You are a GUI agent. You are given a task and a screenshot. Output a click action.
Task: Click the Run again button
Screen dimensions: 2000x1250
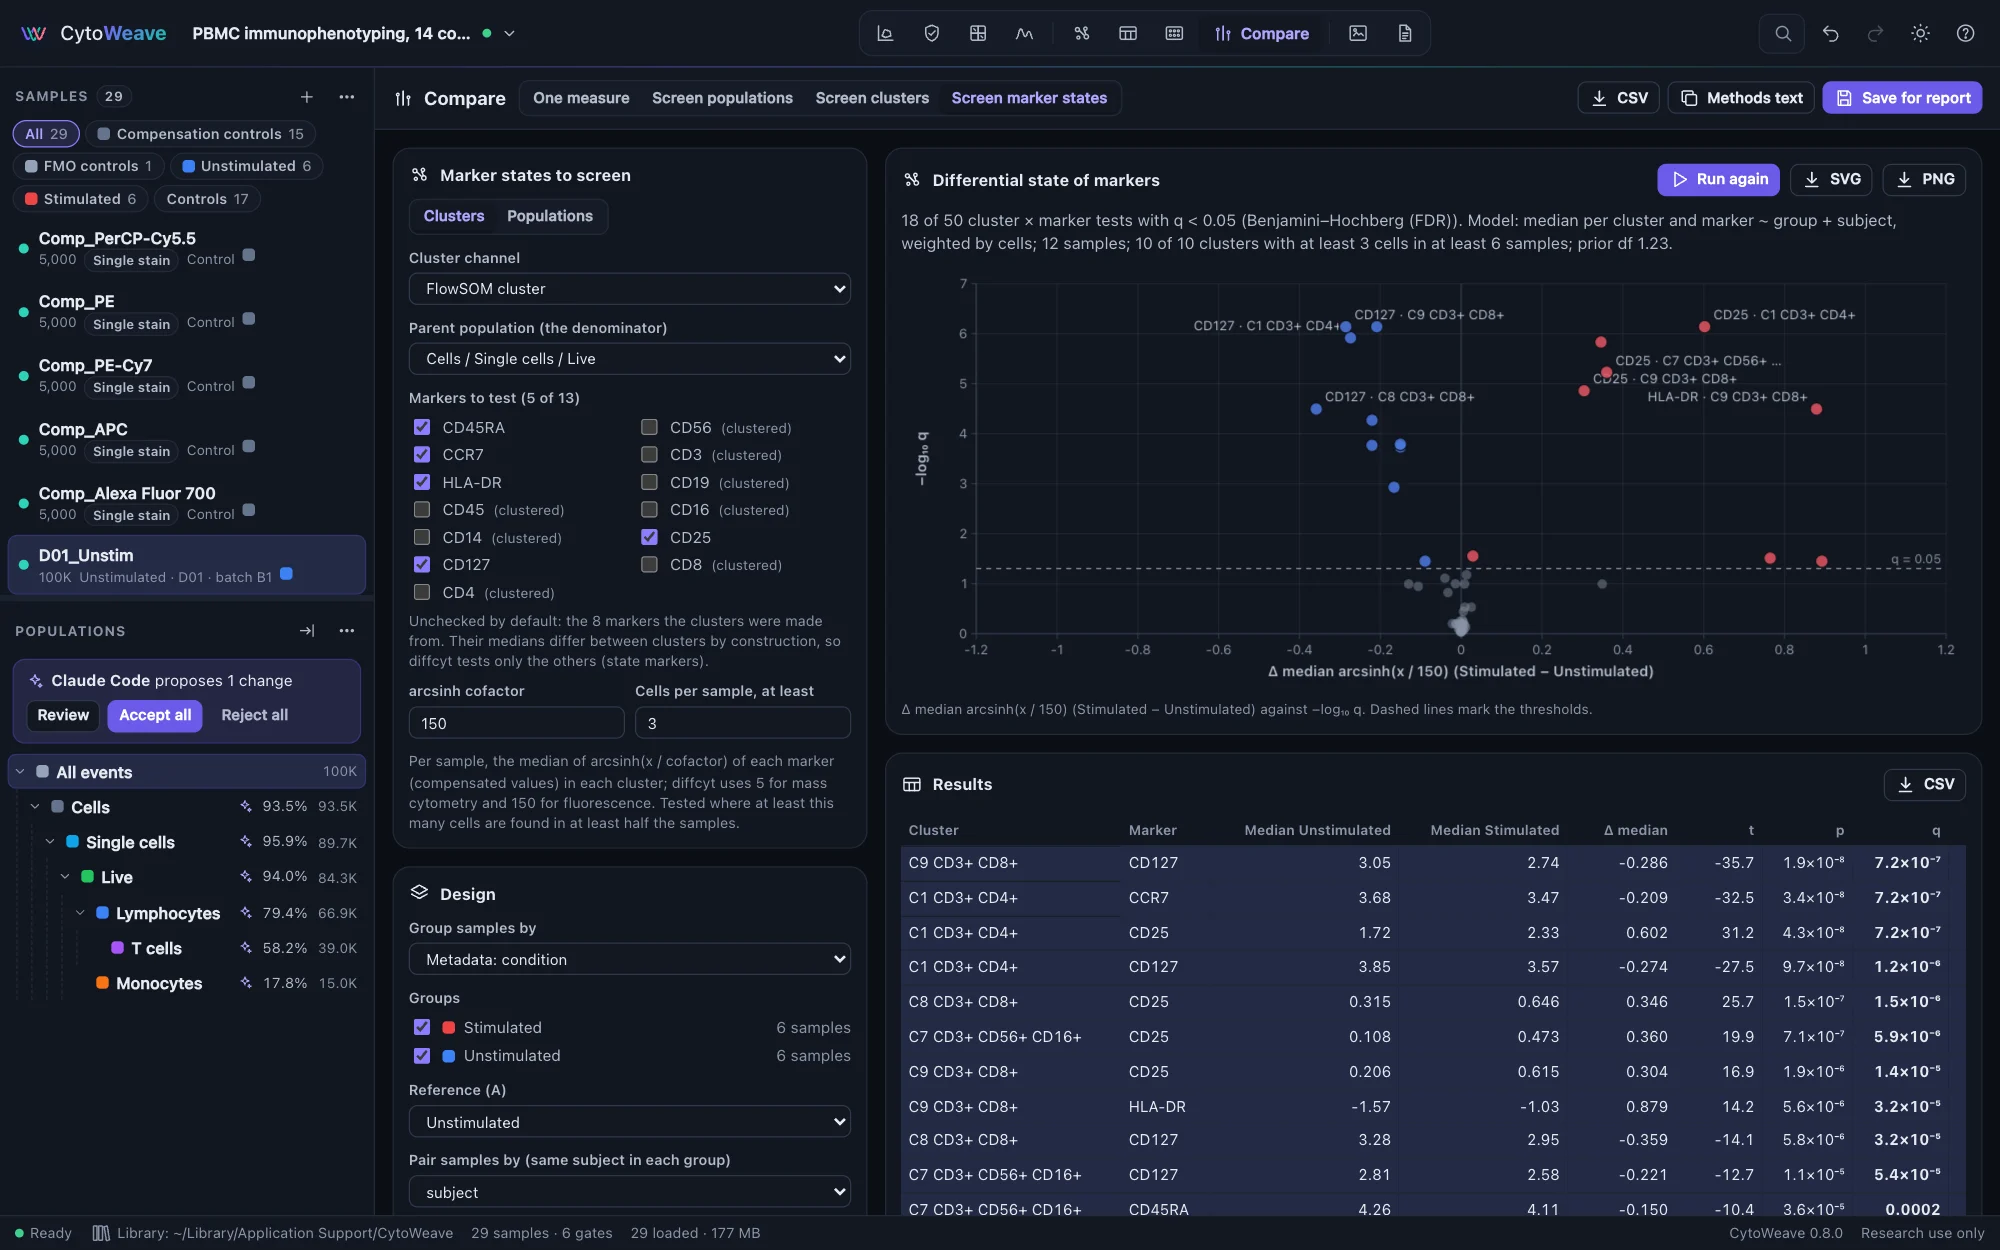click(1718, 180)
